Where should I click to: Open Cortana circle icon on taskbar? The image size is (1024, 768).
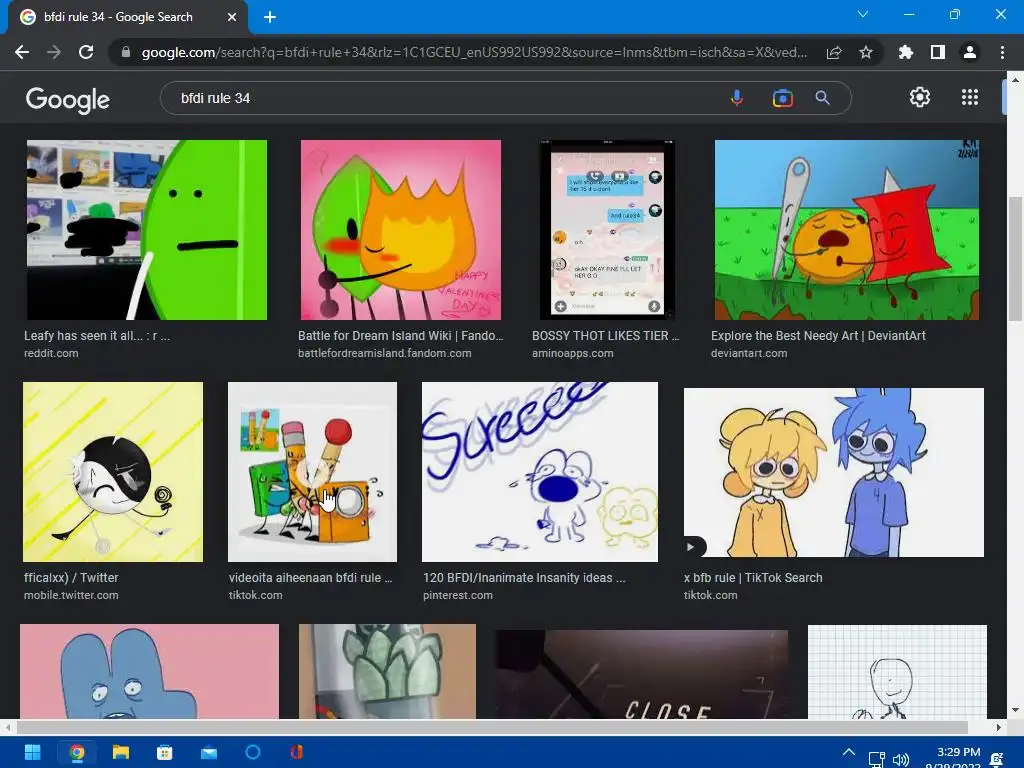click(x=253, y=753)
